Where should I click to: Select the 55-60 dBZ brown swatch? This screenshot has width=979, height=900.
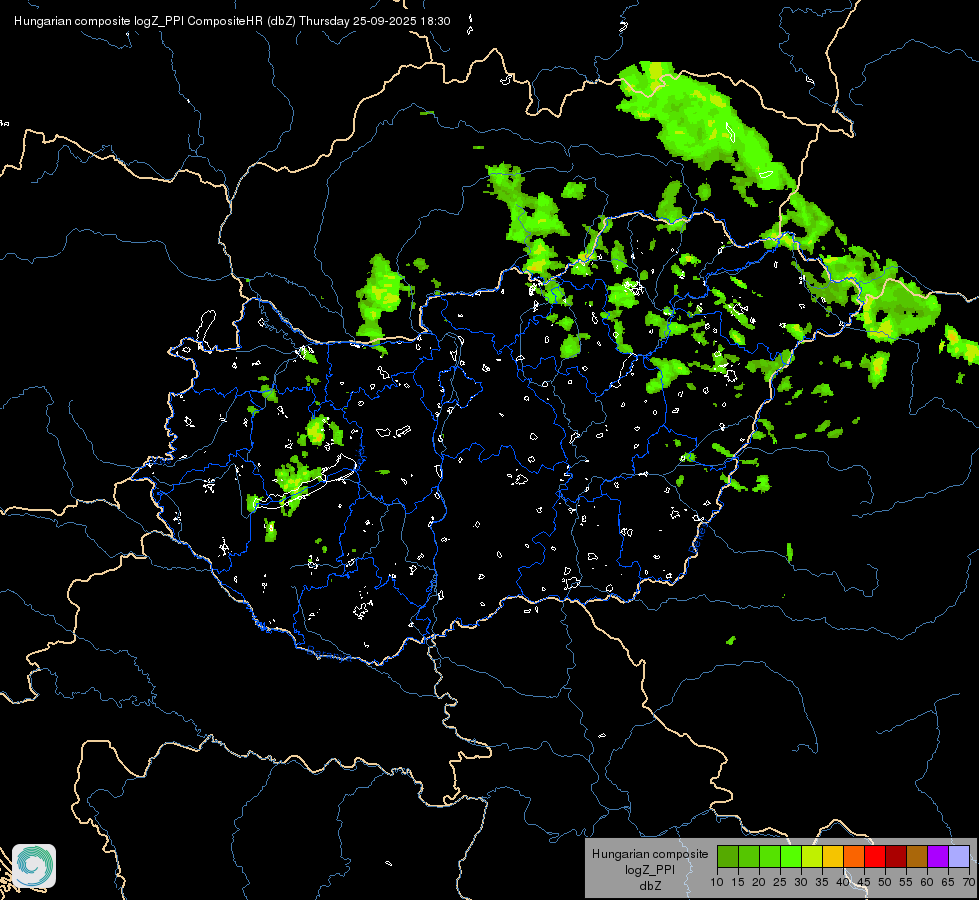click(917, 856)
